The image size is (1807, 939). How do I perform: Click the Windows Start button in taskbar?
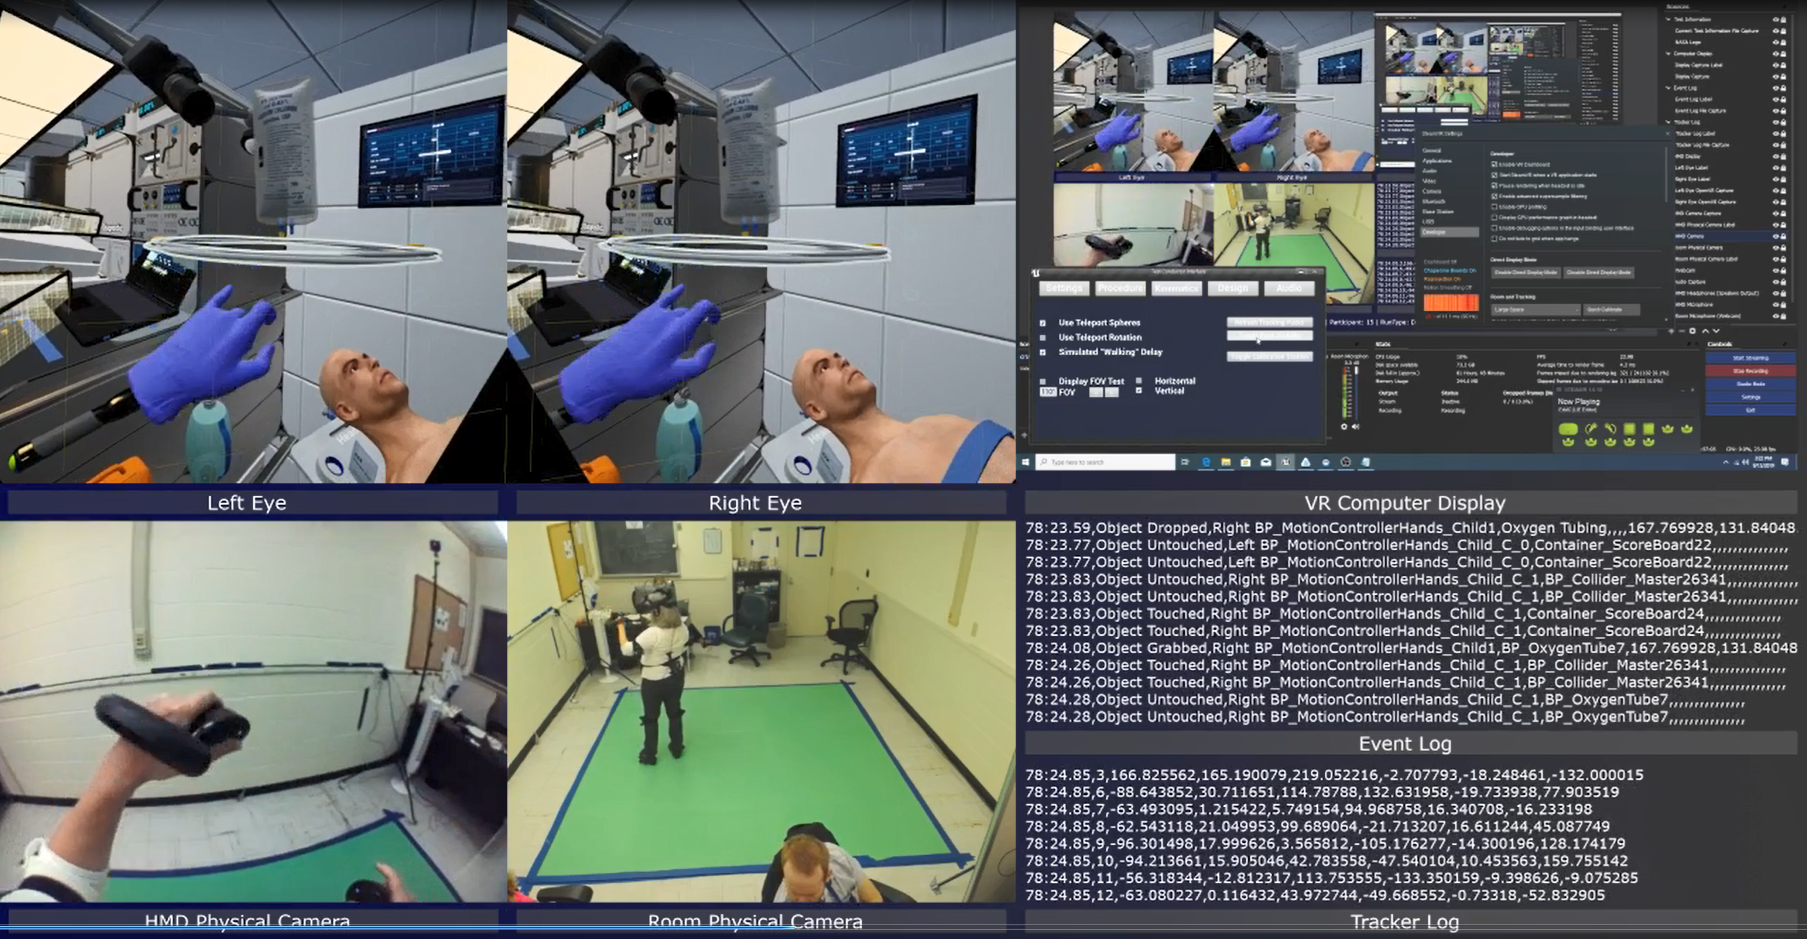pos(1025,462)
